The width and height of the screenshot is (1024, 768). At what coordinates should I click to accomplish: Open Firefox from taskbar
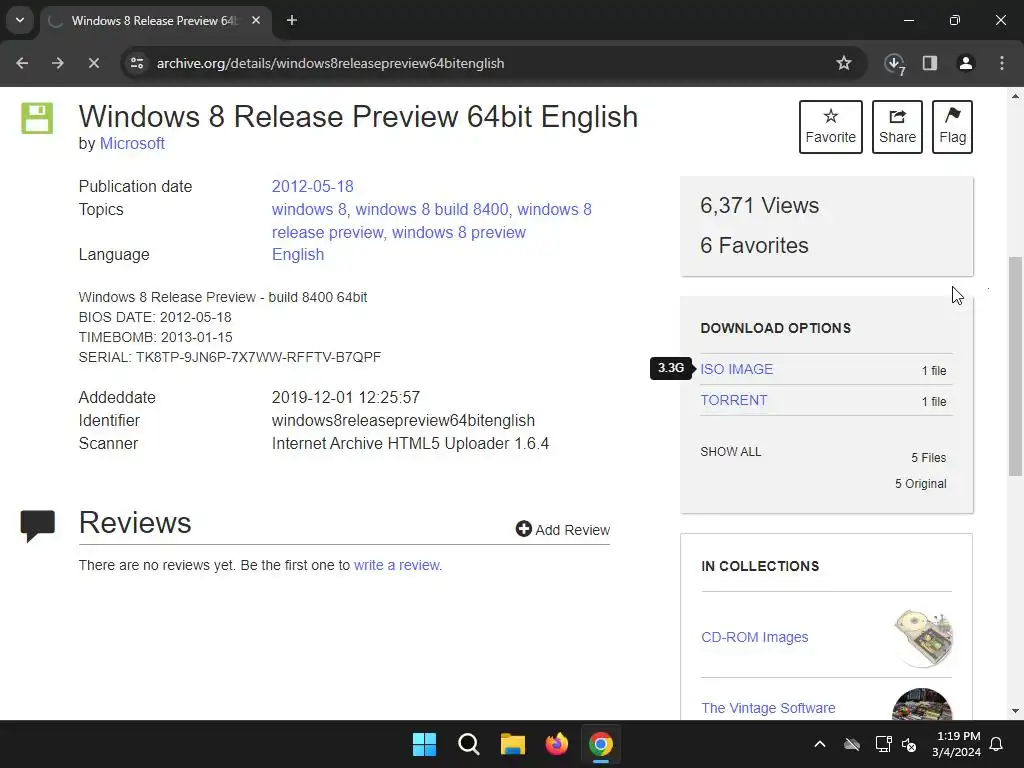(556, 744)
